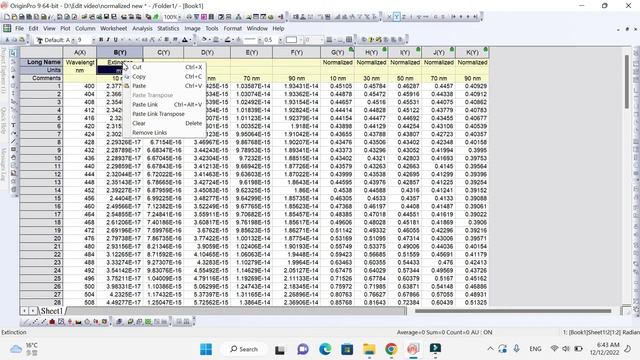Open the Plot menu

pyautogui.click(x=65, y=29)
